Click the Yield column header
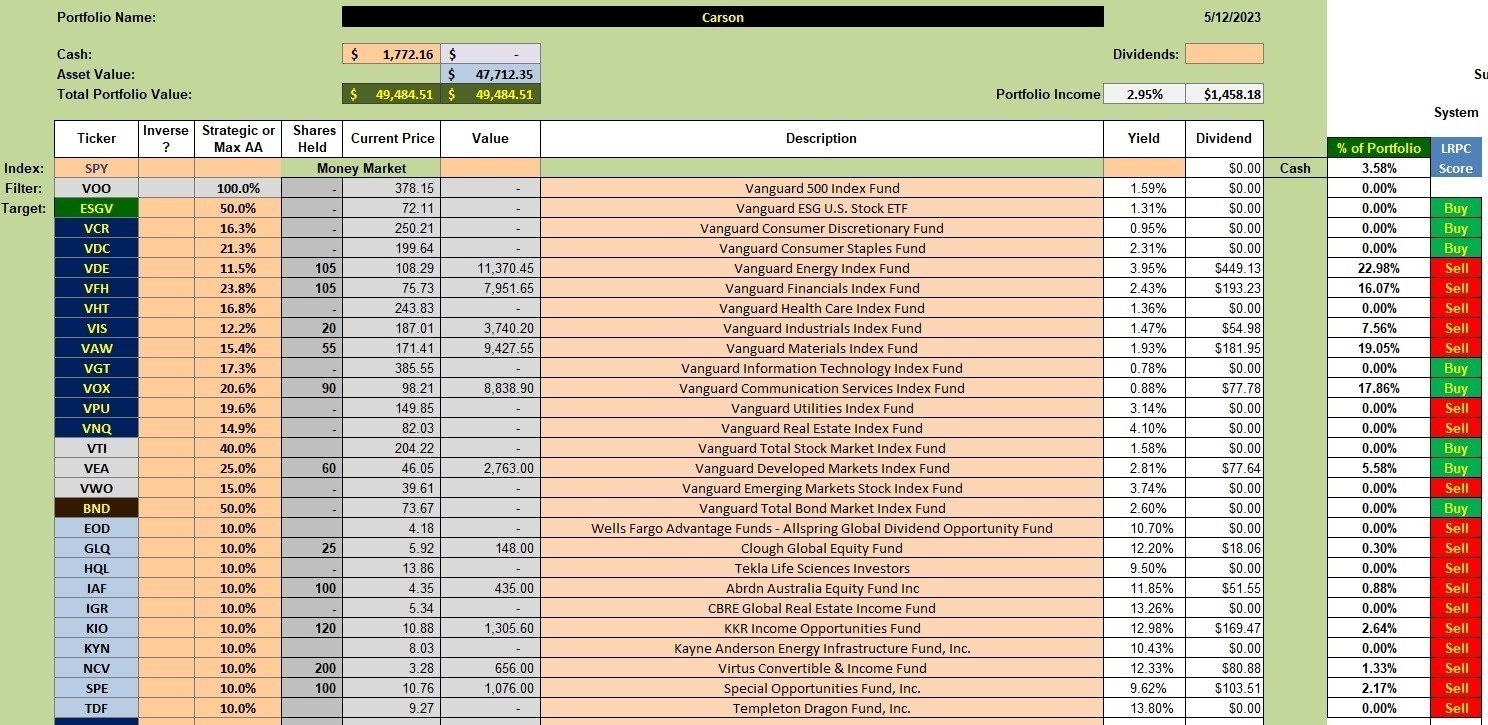This screenshot has width=1488, height=725. pos(1144,139)
